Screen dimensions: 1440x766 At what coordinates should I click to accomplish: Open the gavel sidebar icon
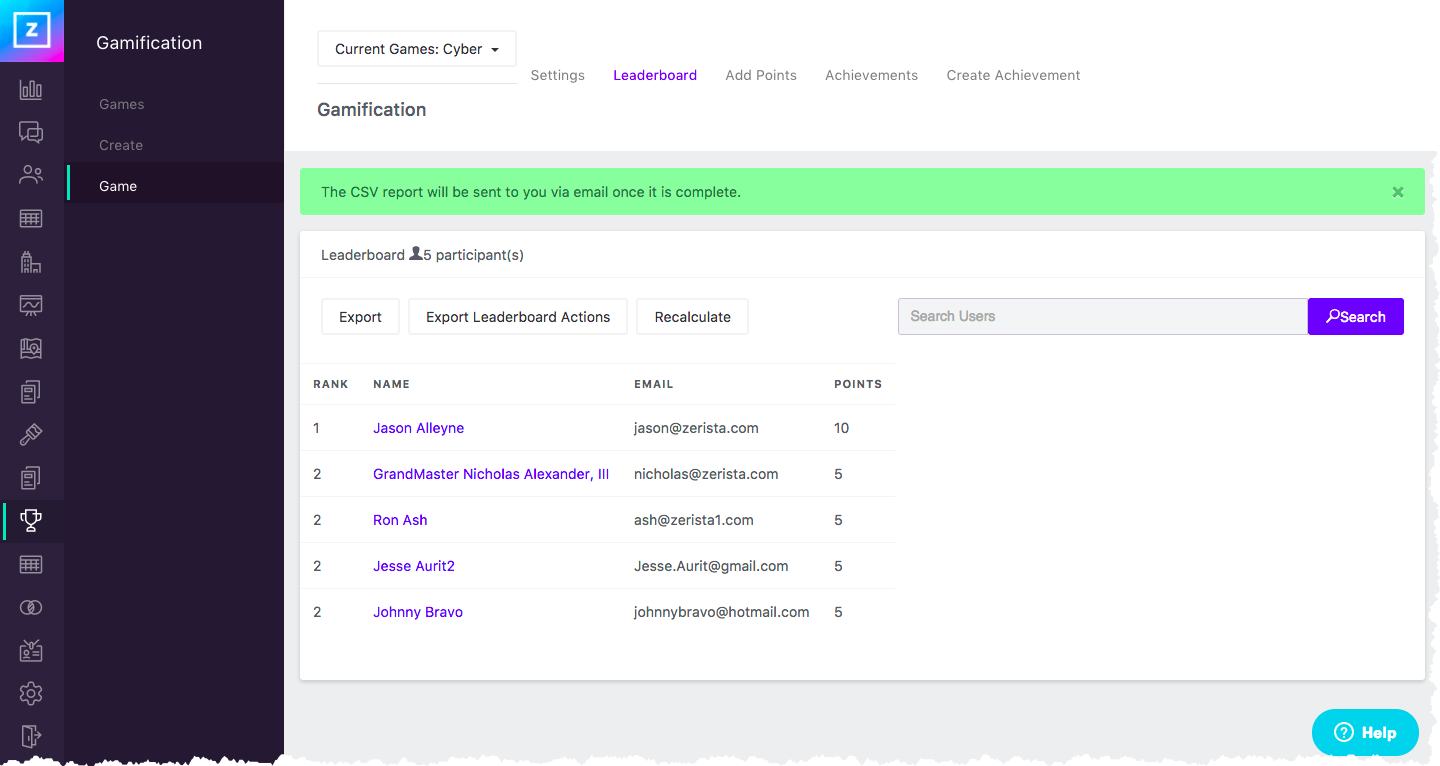[x=31, y=434]
